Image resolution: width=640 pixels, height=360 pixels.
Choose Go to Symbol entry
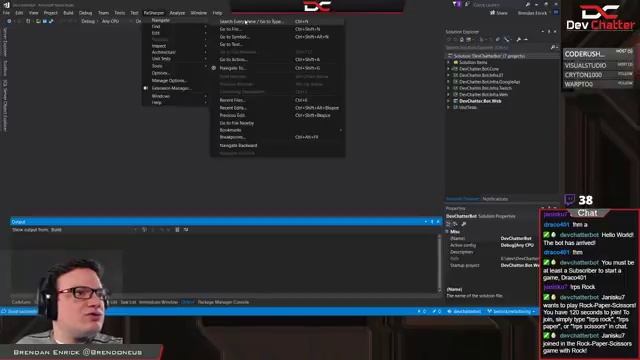click(278, 37)
